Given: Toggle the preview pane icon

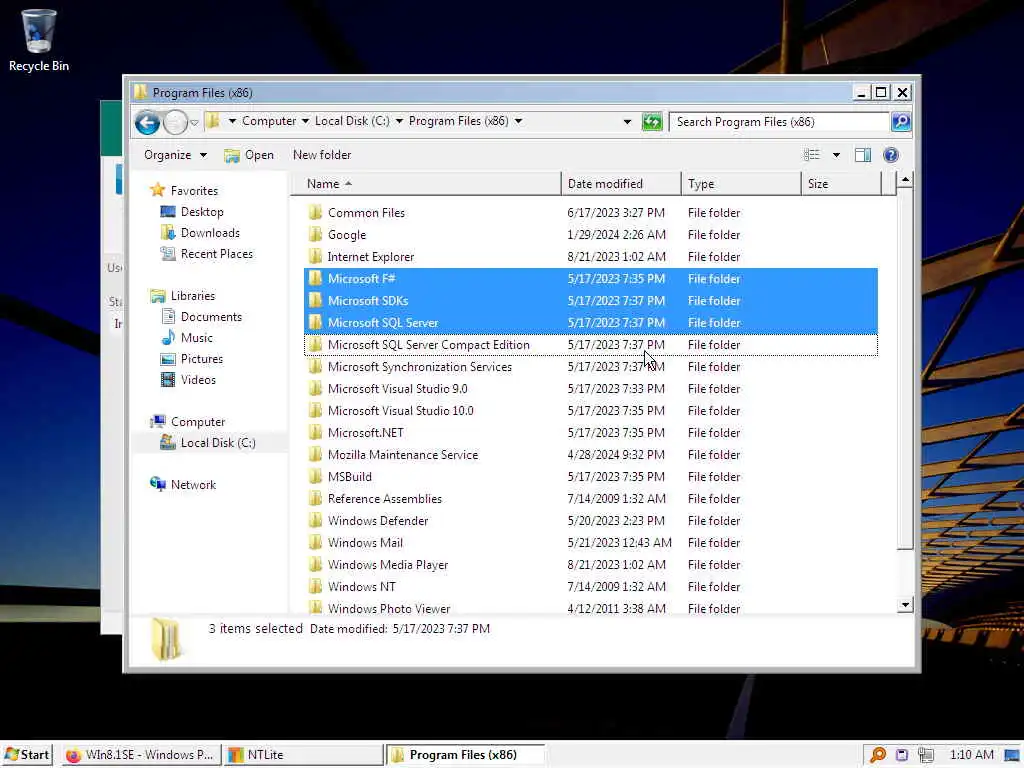Looking at the screenshot, I should (863, 155).
